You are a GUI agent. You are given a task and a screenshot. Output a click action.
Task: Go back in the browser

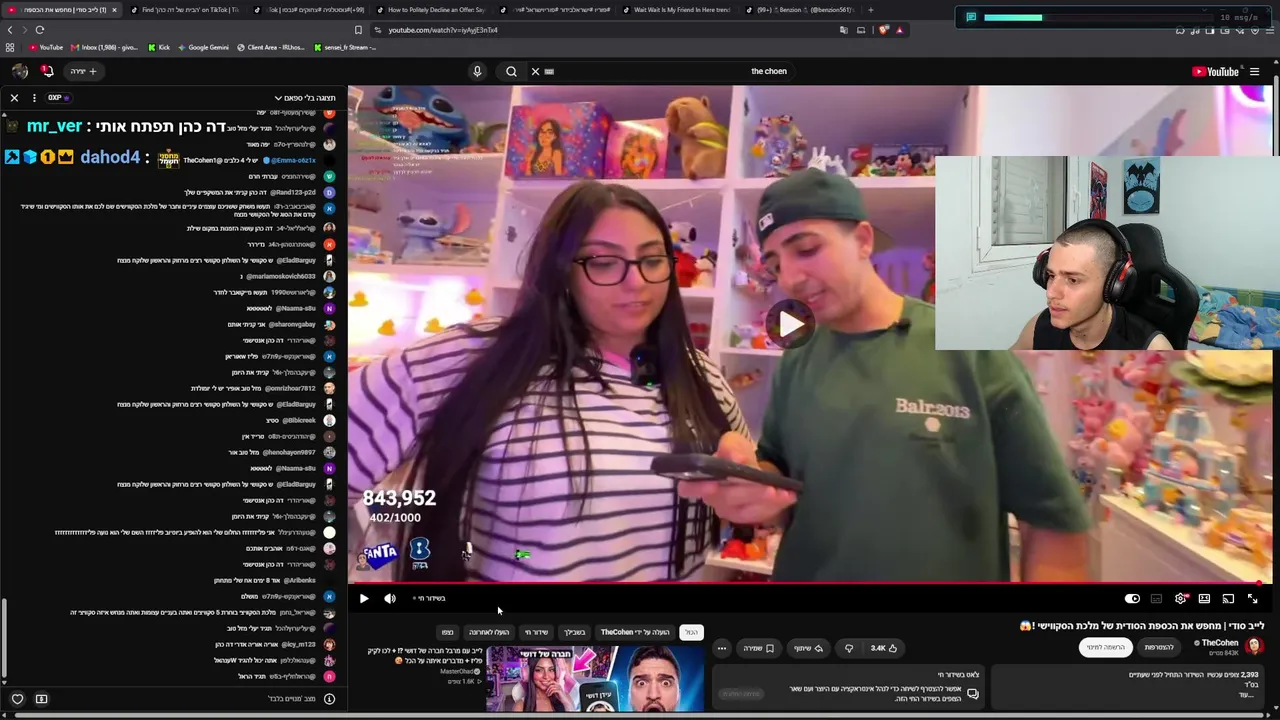click(10, 30)
